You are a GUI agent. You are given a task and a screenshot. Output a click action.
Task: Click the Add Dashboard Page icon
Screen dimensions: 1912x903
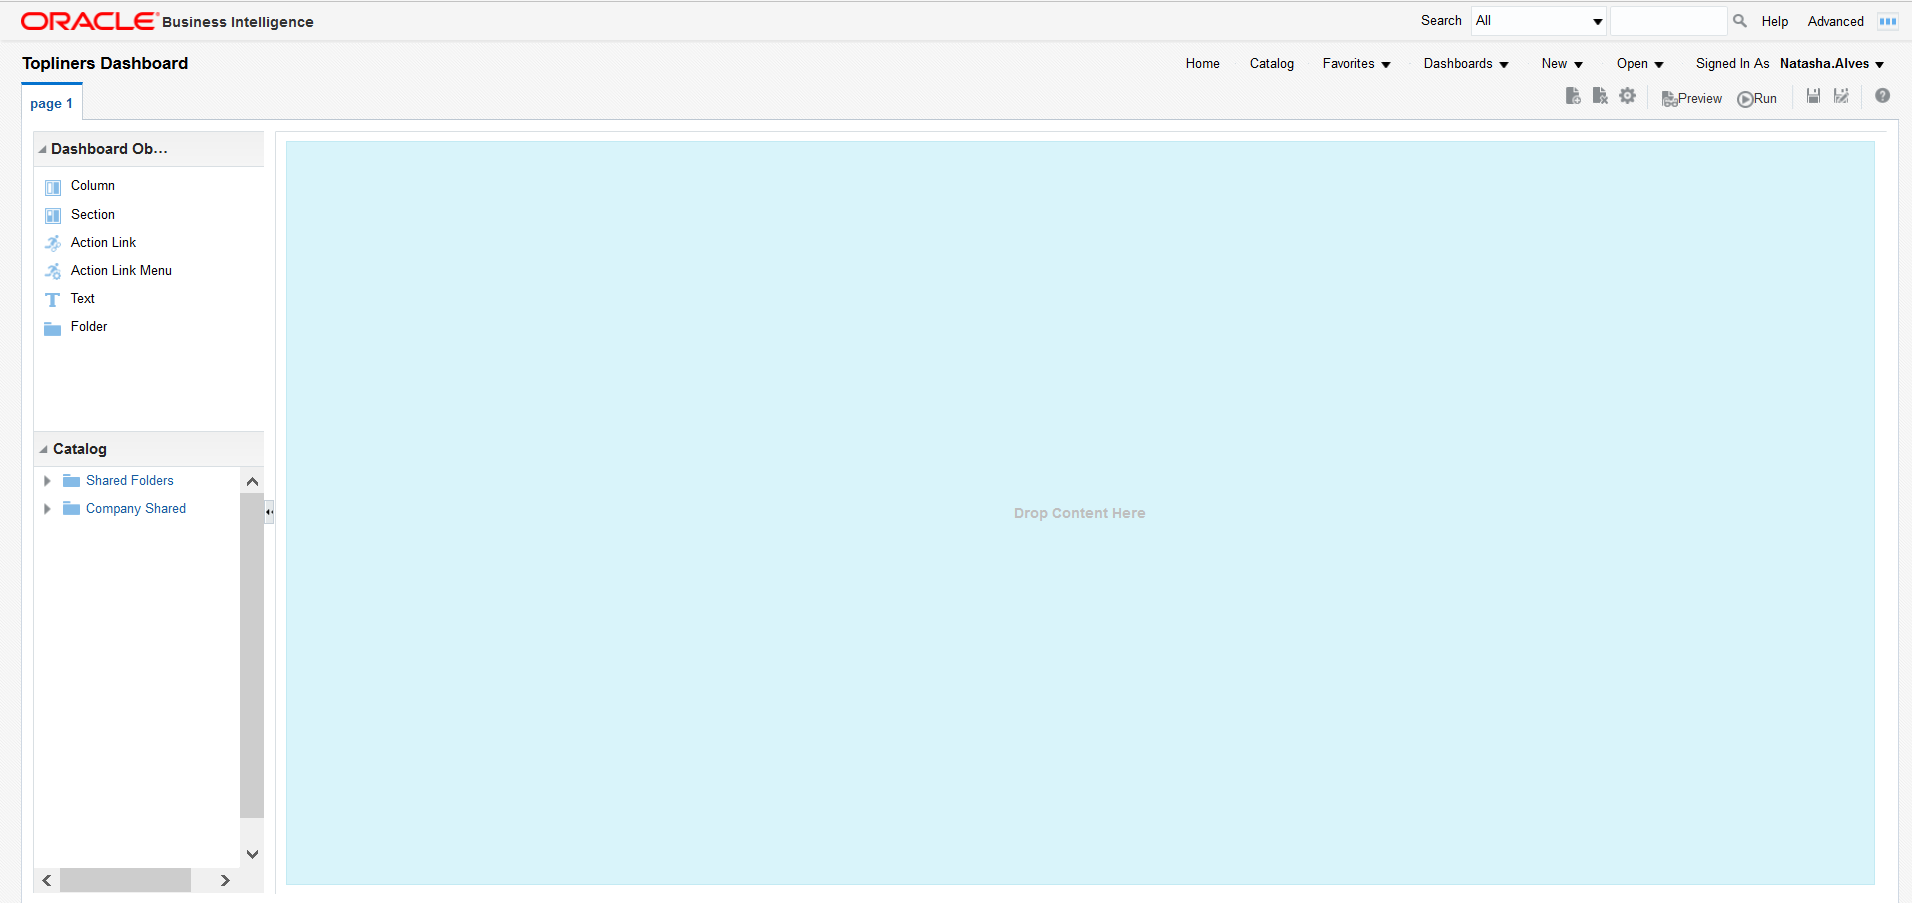click(x=1573, y=96)
